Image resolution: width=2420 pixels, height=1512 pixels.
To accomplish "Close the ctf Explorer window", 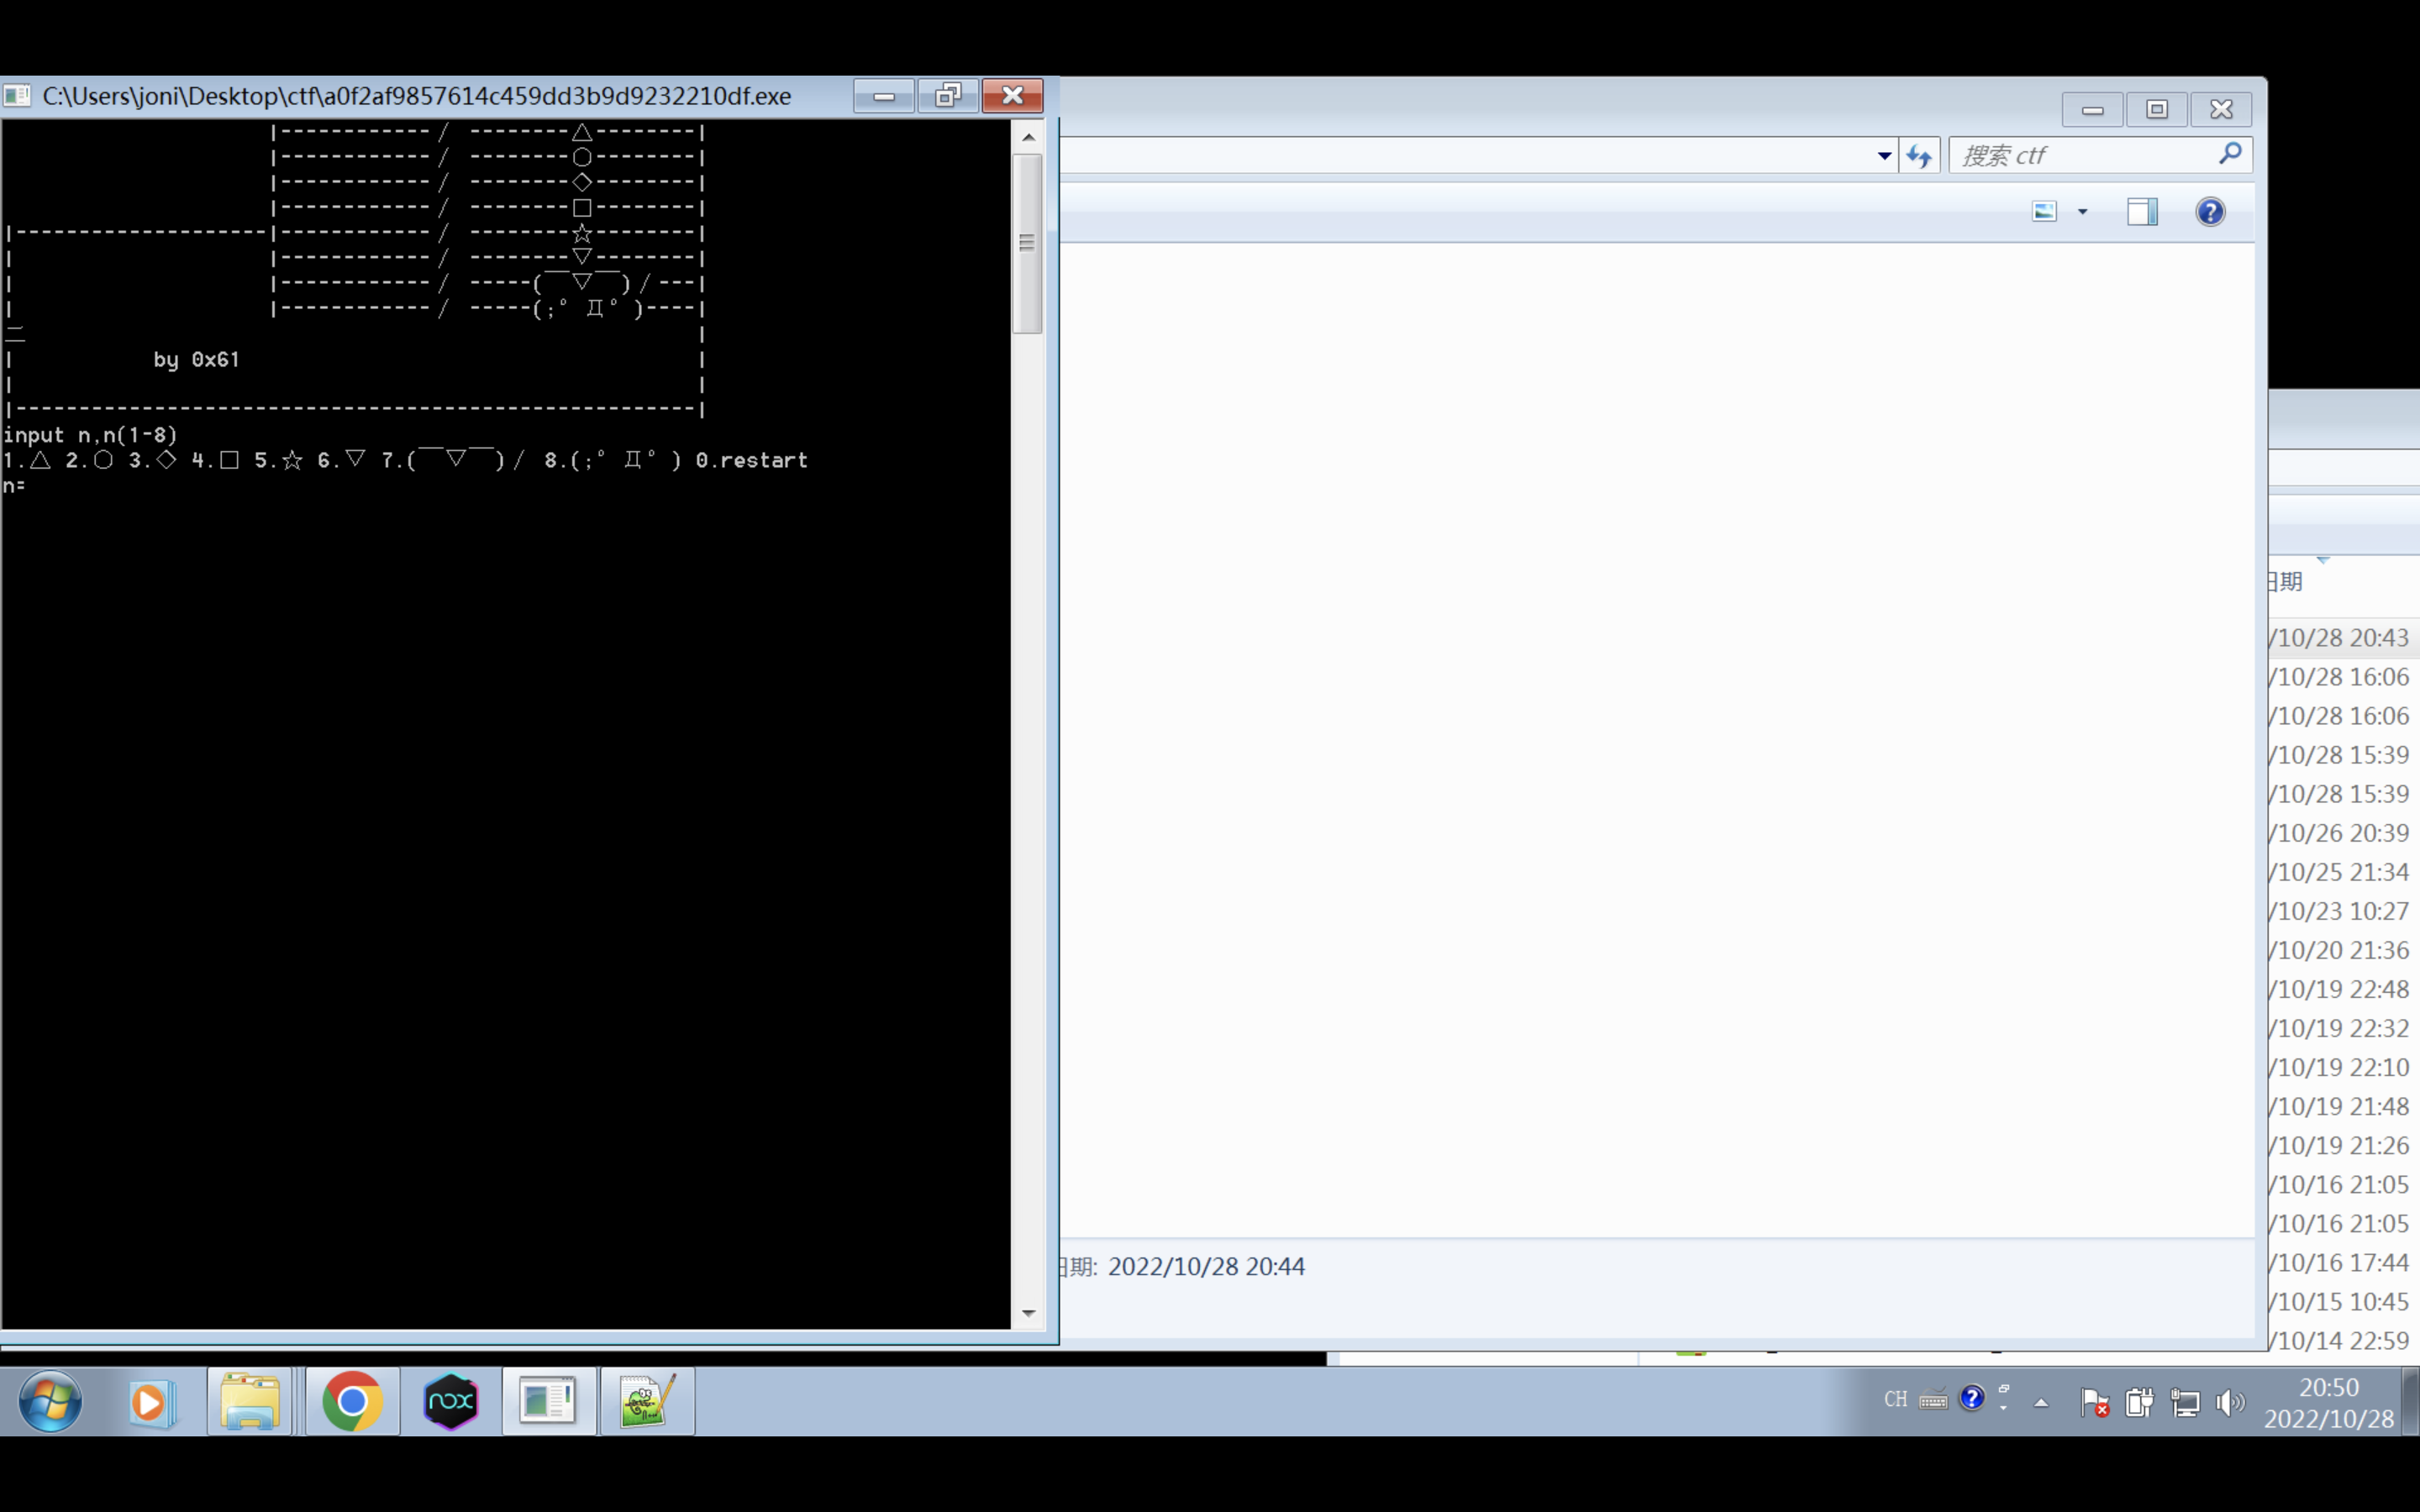I will point(2221,109).
